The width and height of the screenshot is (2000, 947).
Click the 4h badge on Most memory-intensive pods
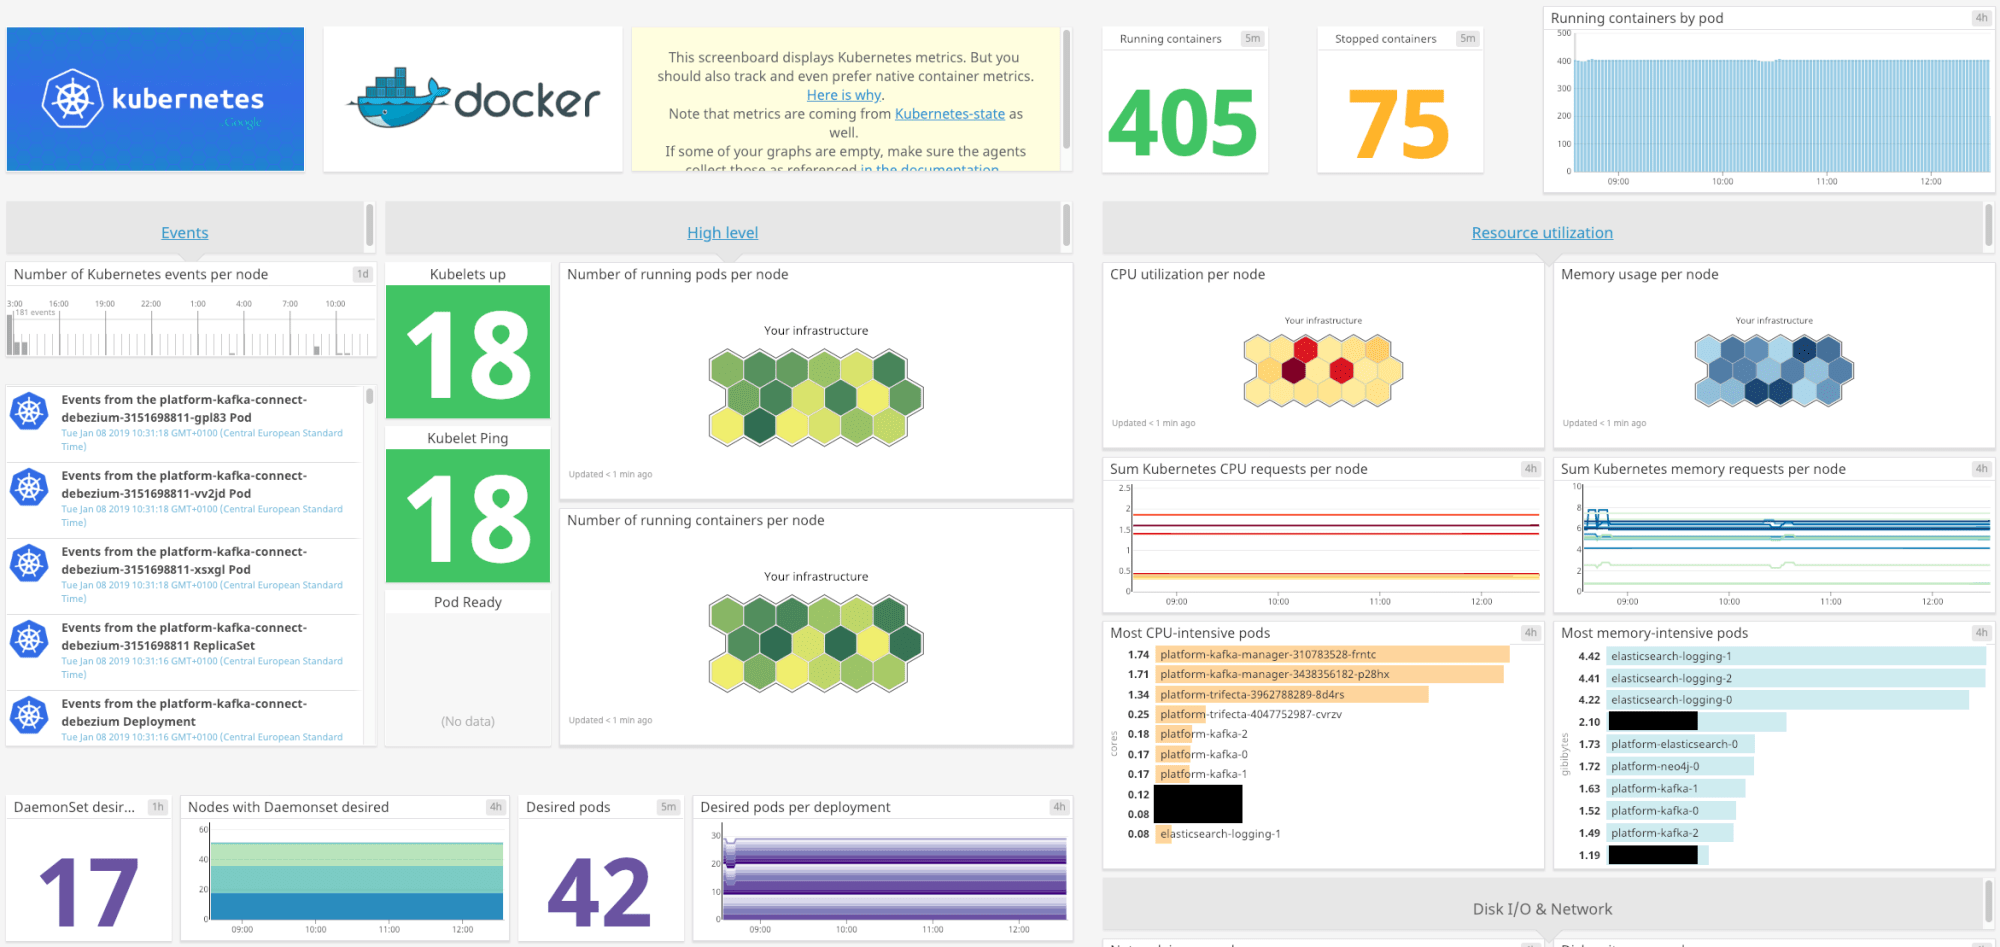pos(1981,633)
